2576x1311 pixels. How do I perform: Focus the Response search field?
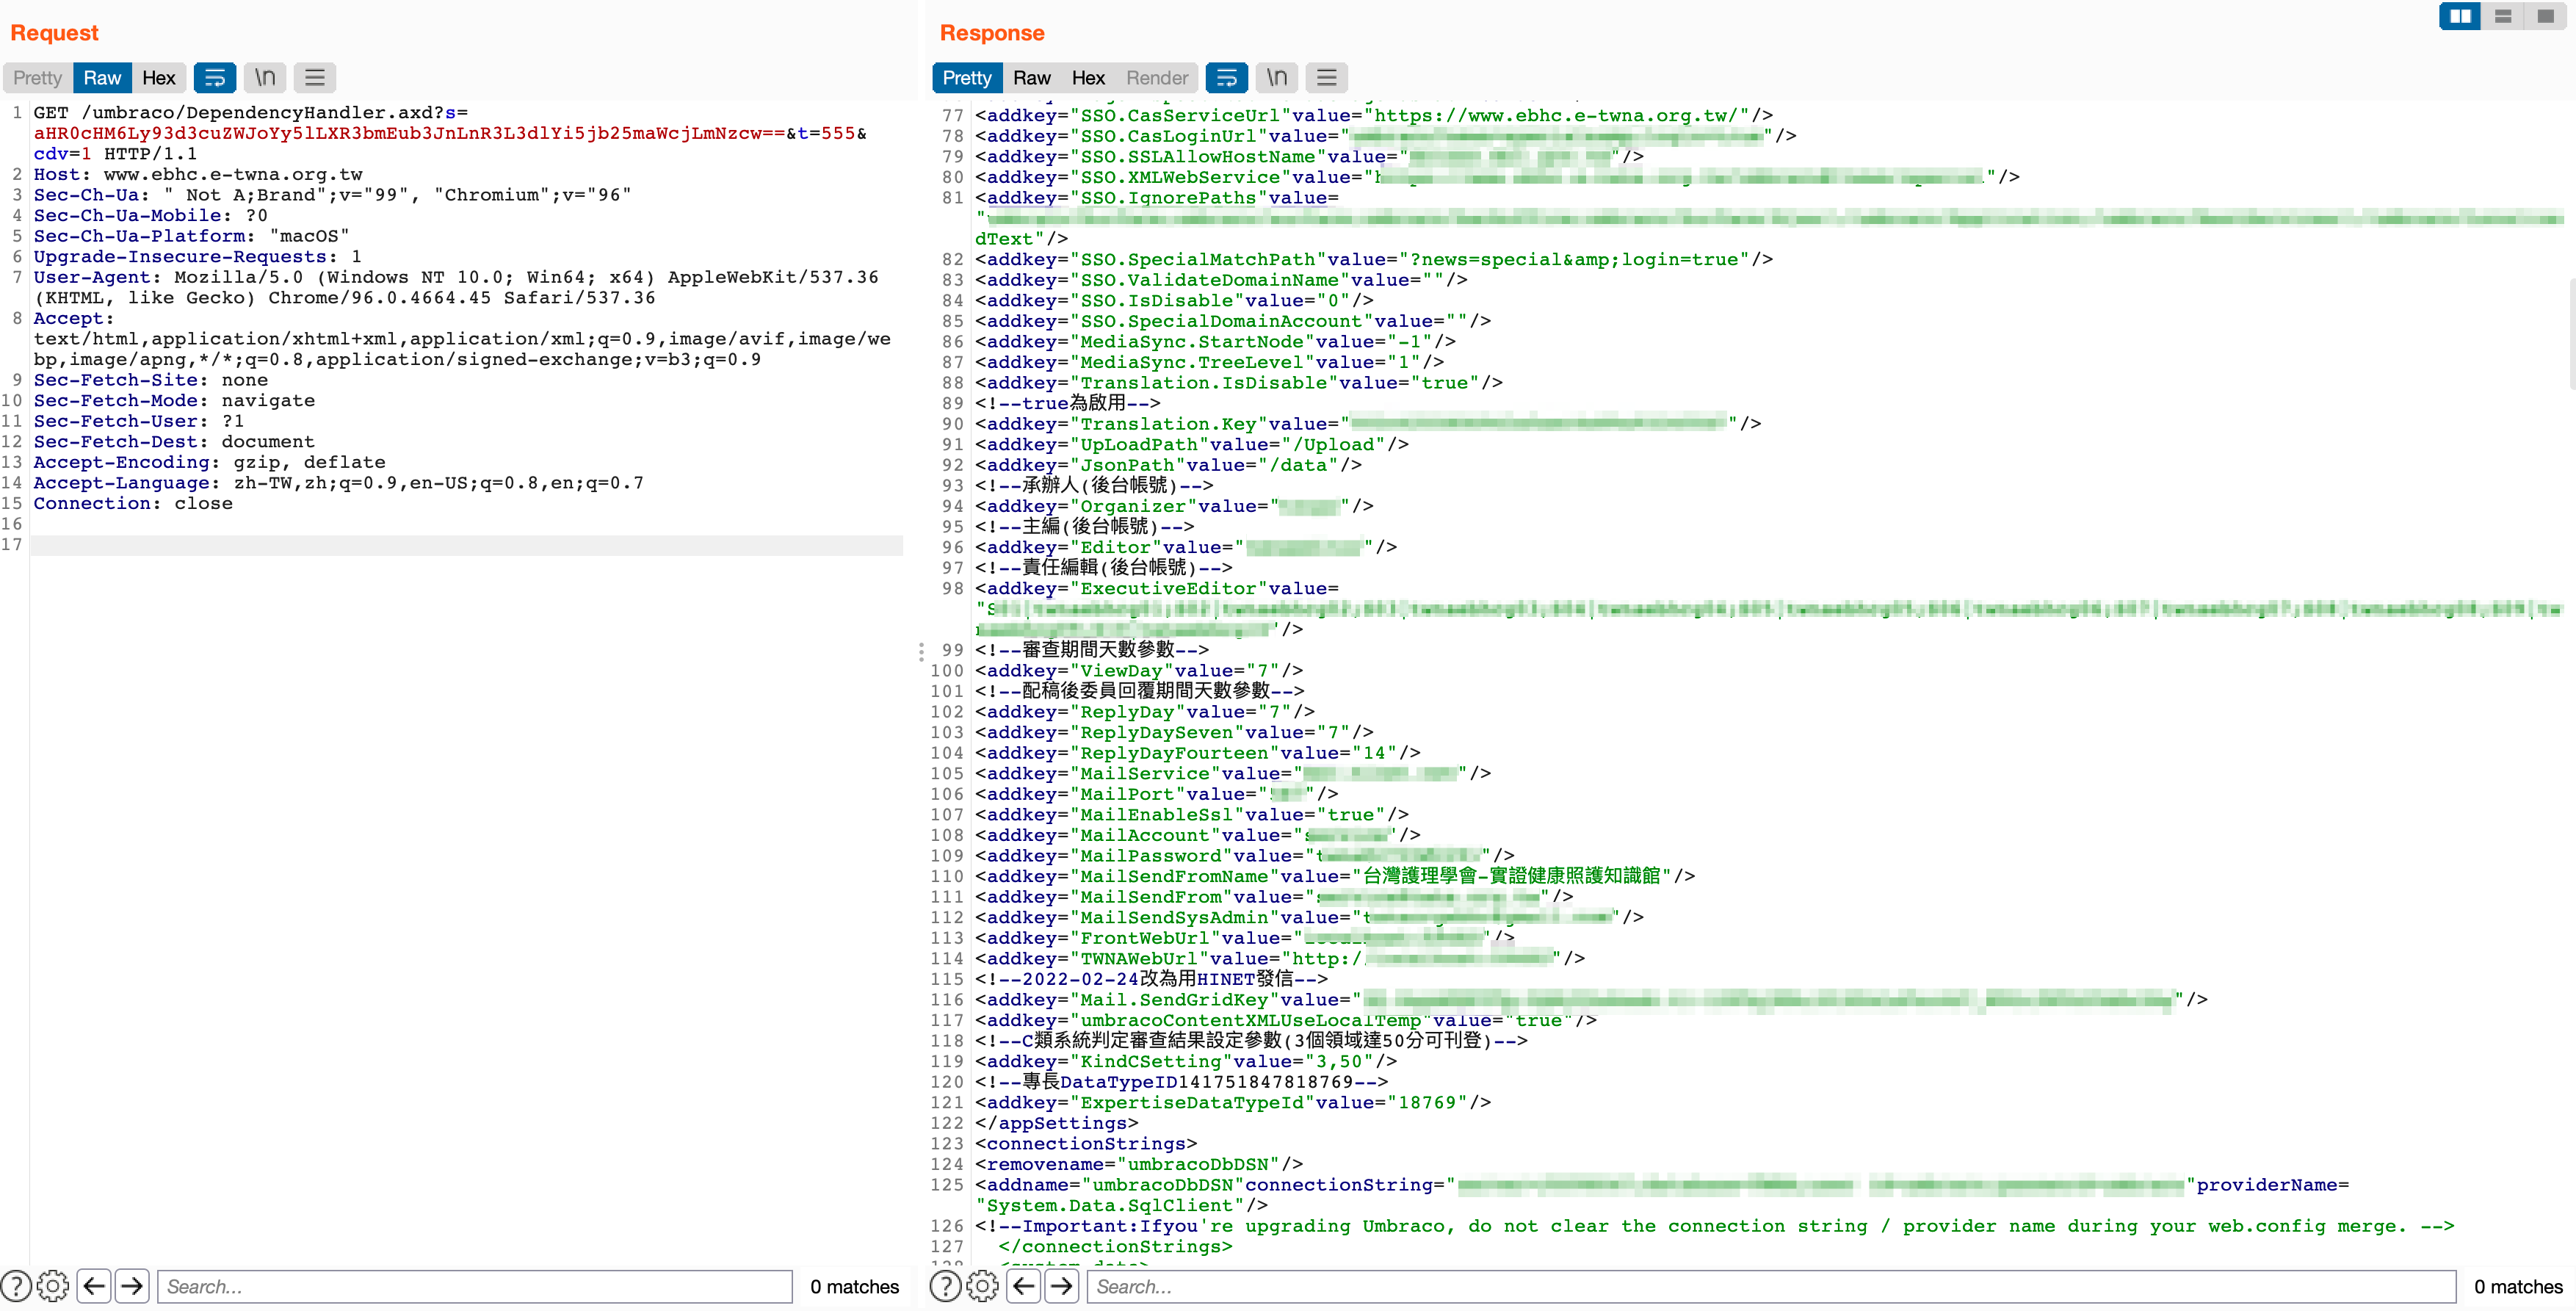pos(1772,1287)
